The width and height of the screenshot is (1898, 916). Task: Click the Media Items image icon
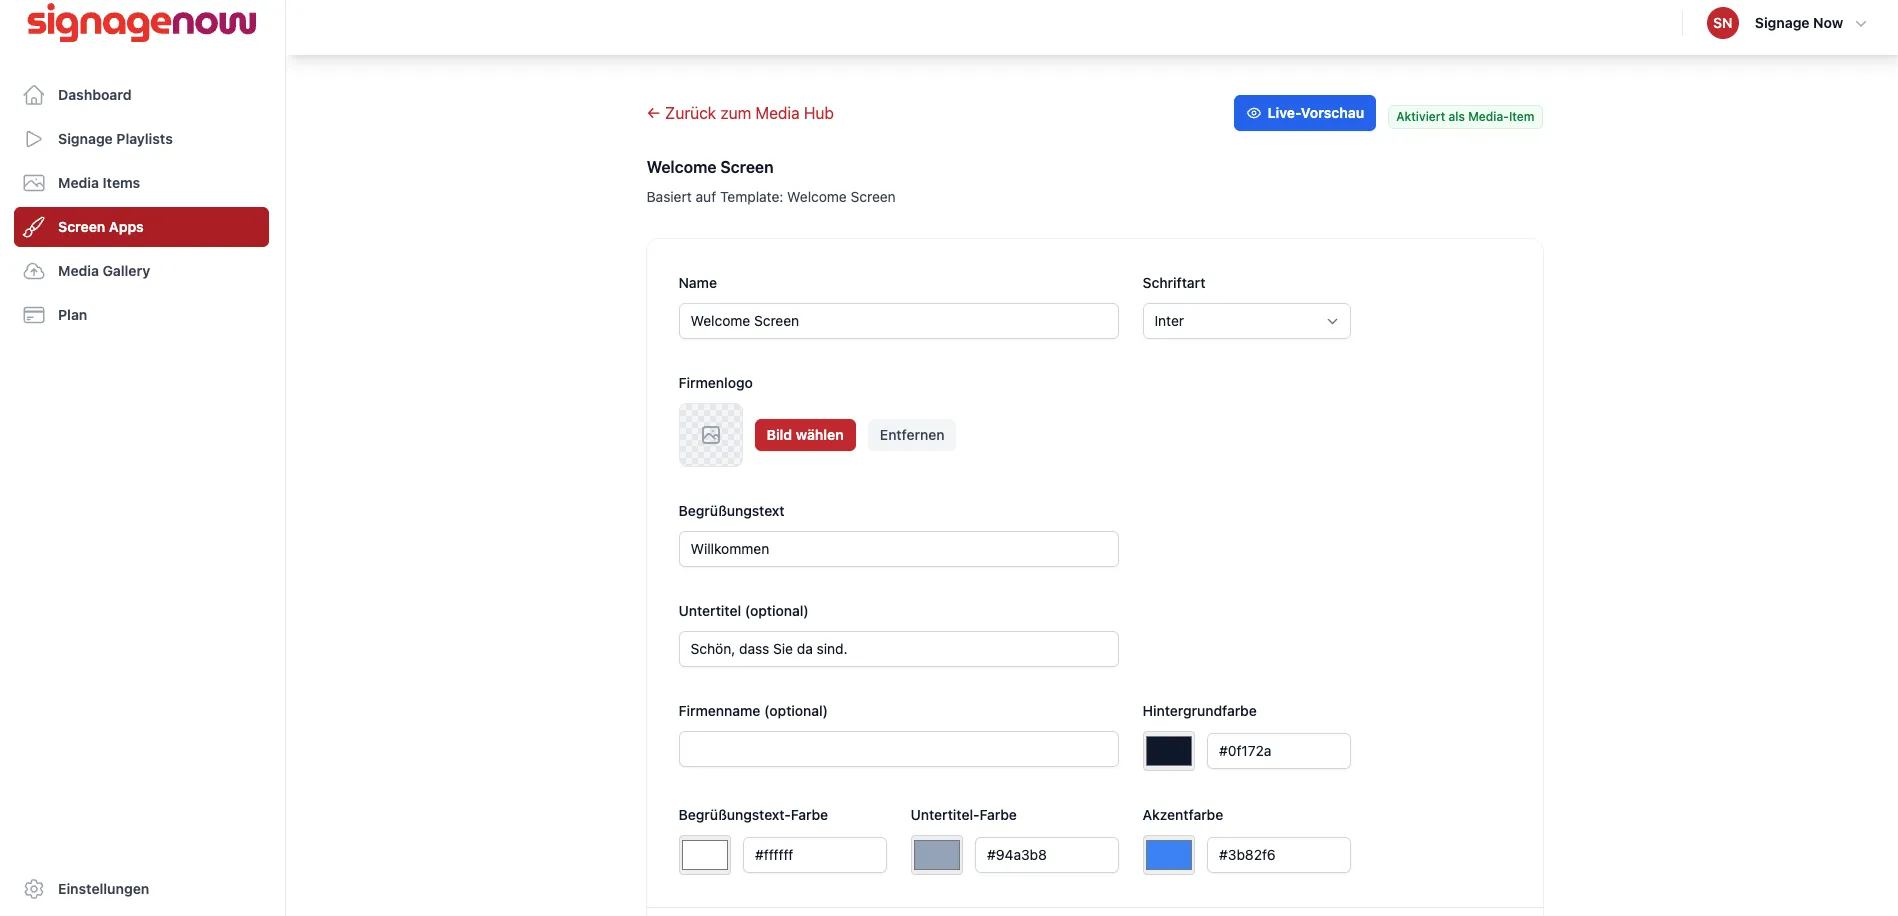tap(34, 183)
